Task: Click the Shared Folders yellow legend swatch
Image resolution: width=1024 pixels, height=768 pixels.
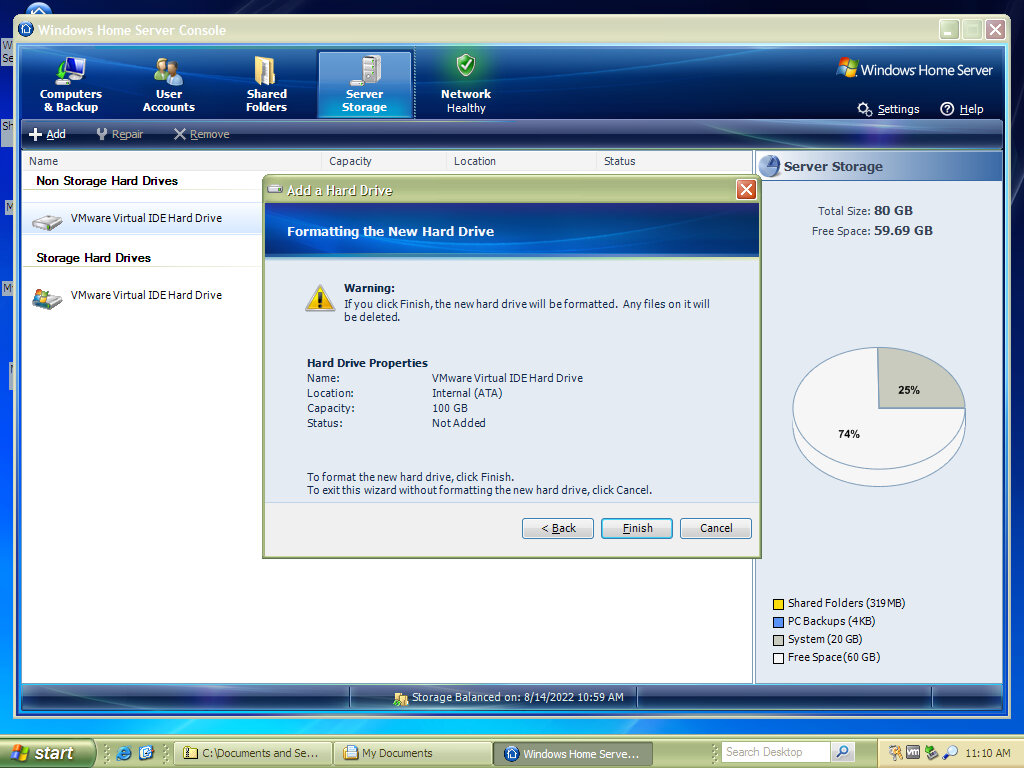Action: coord(778,604)
